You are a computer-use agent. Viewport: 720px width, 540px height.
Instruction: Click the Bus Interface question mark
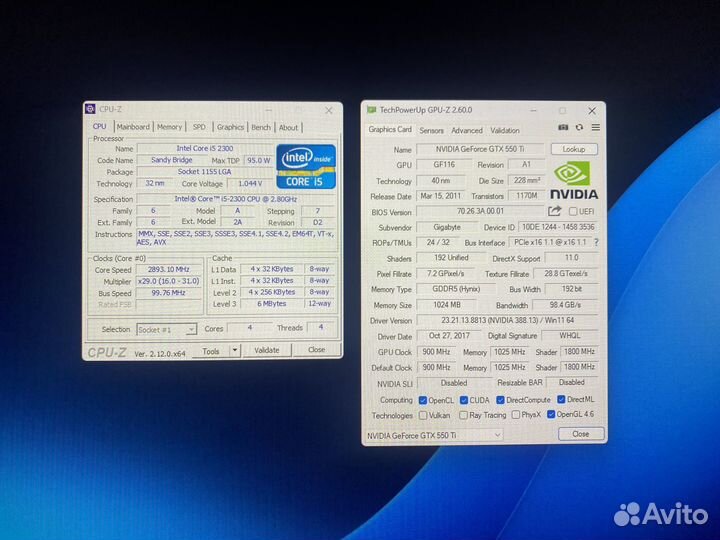tap(596, 242)
